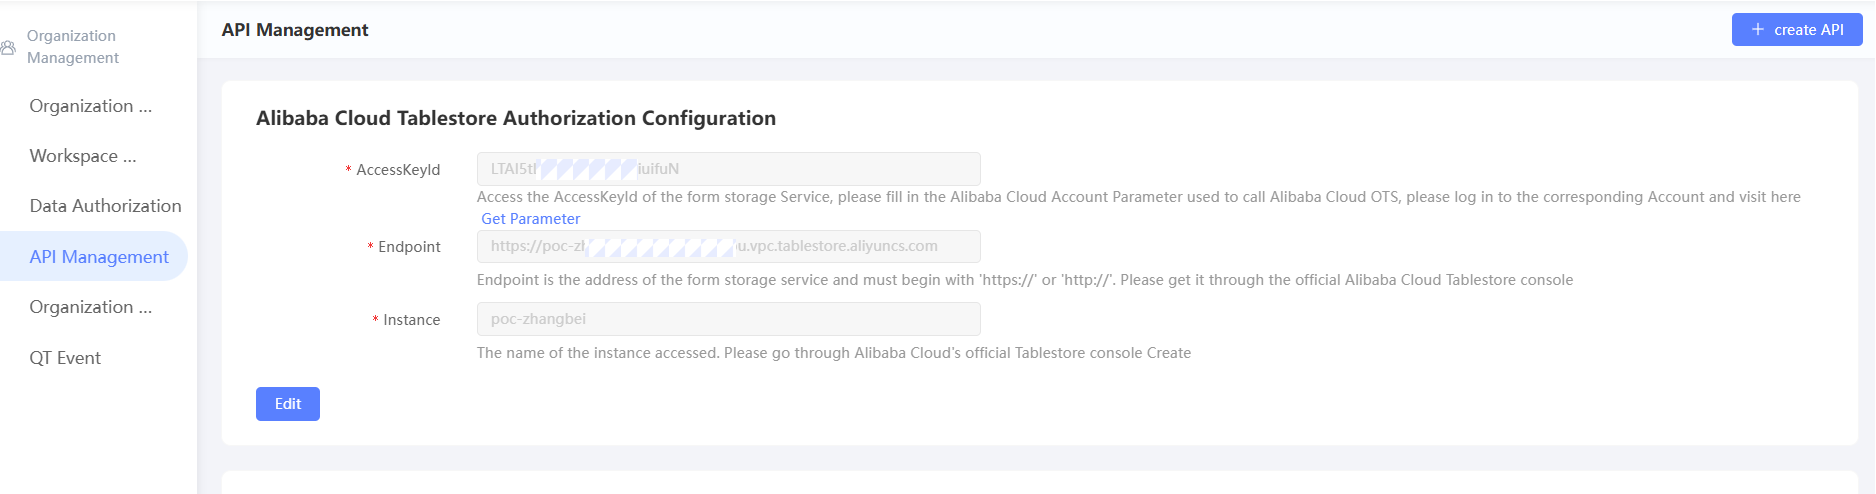Click the Endpoint input field
The height and width of the screenshot is (494, 1876).
[x=728, y=246]
